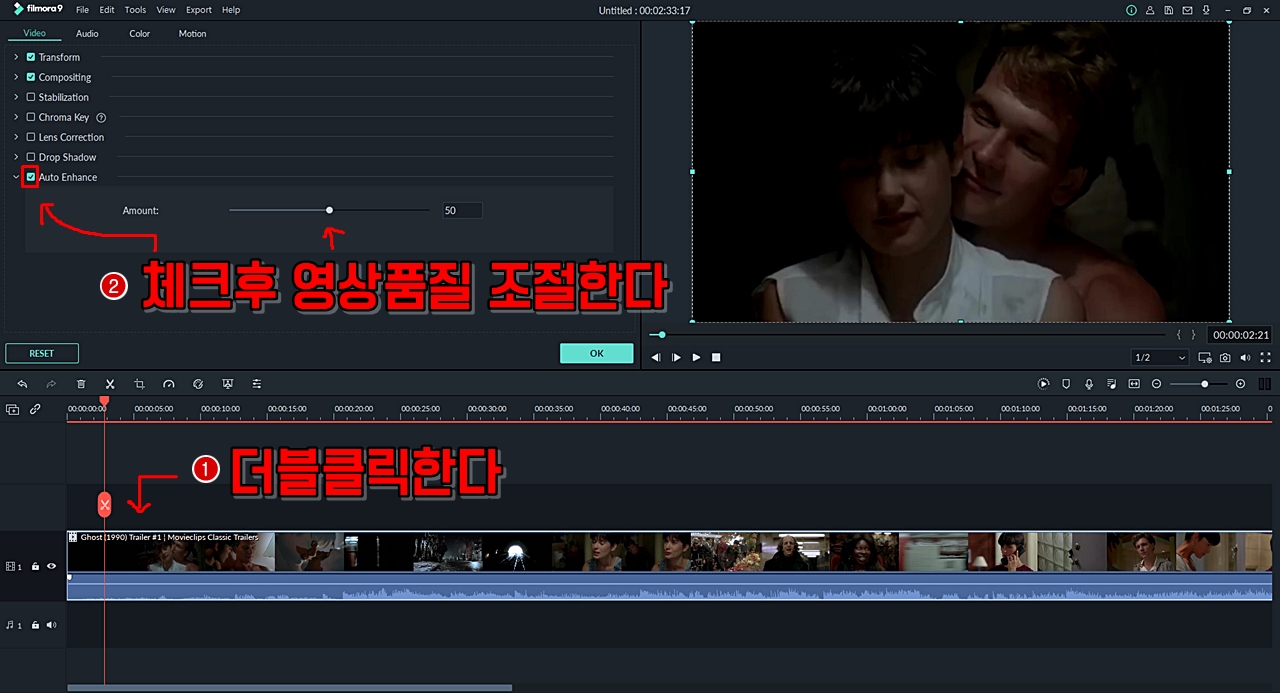Viewport: 1280px width, 693px height.
Task: Open the Tools menu
Action: (135, 10)
